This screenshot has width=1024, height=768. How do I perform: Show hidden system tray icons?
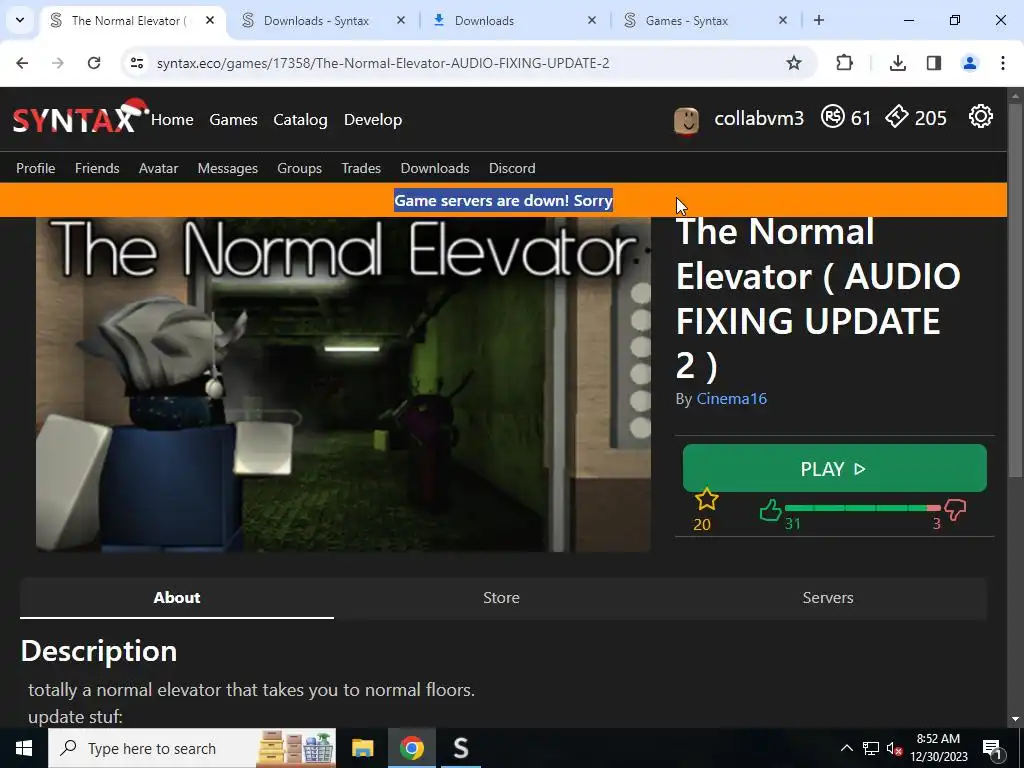coord(846,748)
